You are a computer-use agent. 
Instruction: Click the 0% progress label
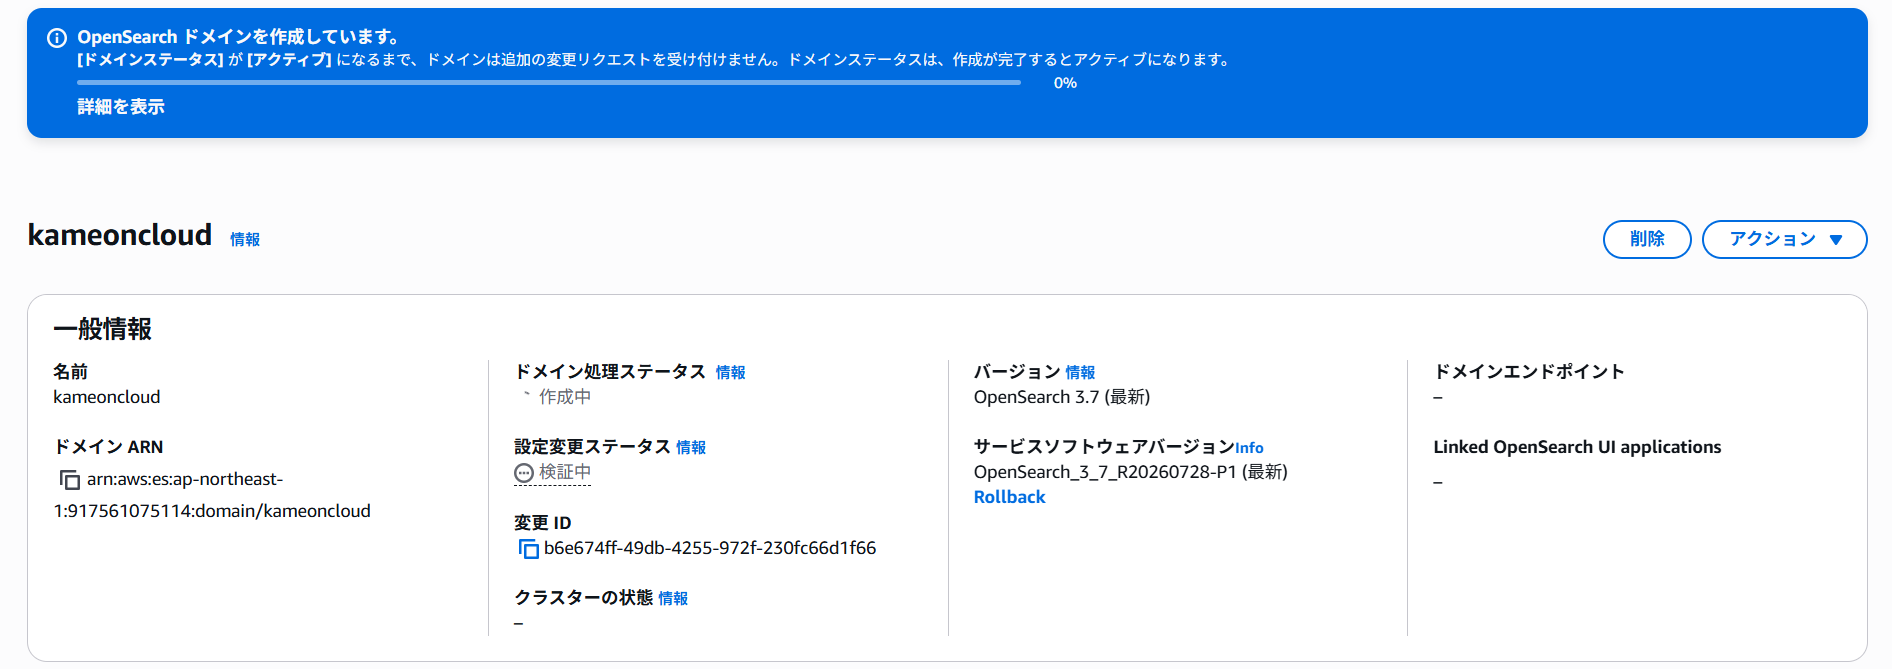pos(1065,83)
